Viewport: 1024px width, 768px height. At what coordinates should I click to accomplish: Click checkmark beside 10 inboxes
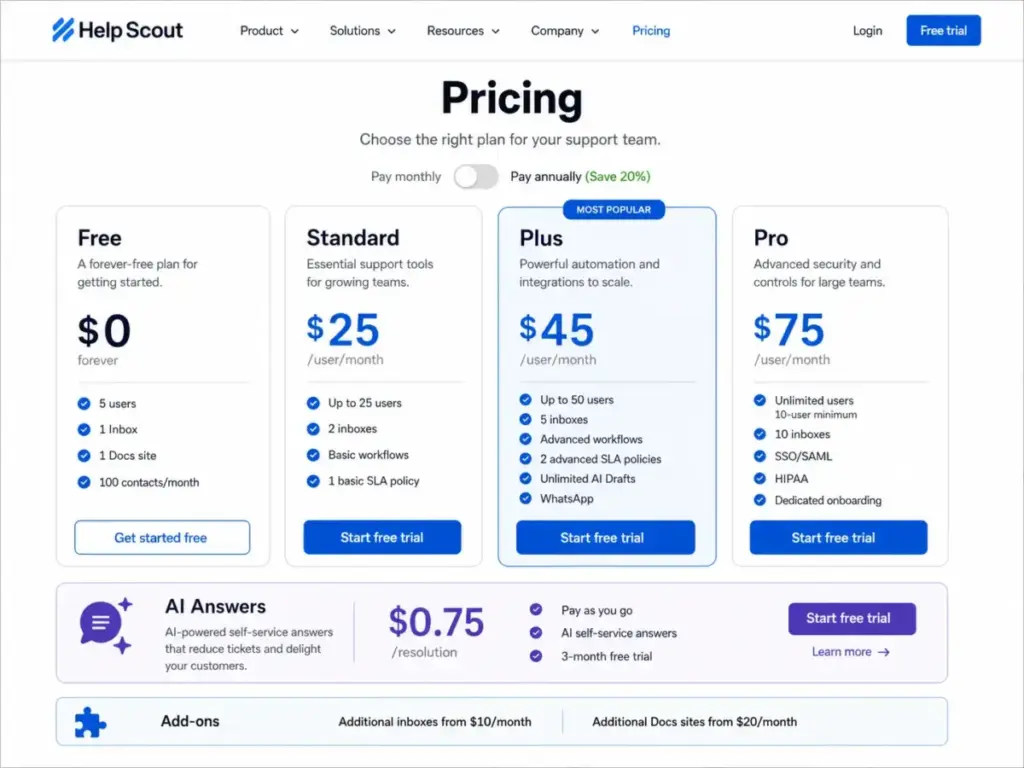[760, 434]
